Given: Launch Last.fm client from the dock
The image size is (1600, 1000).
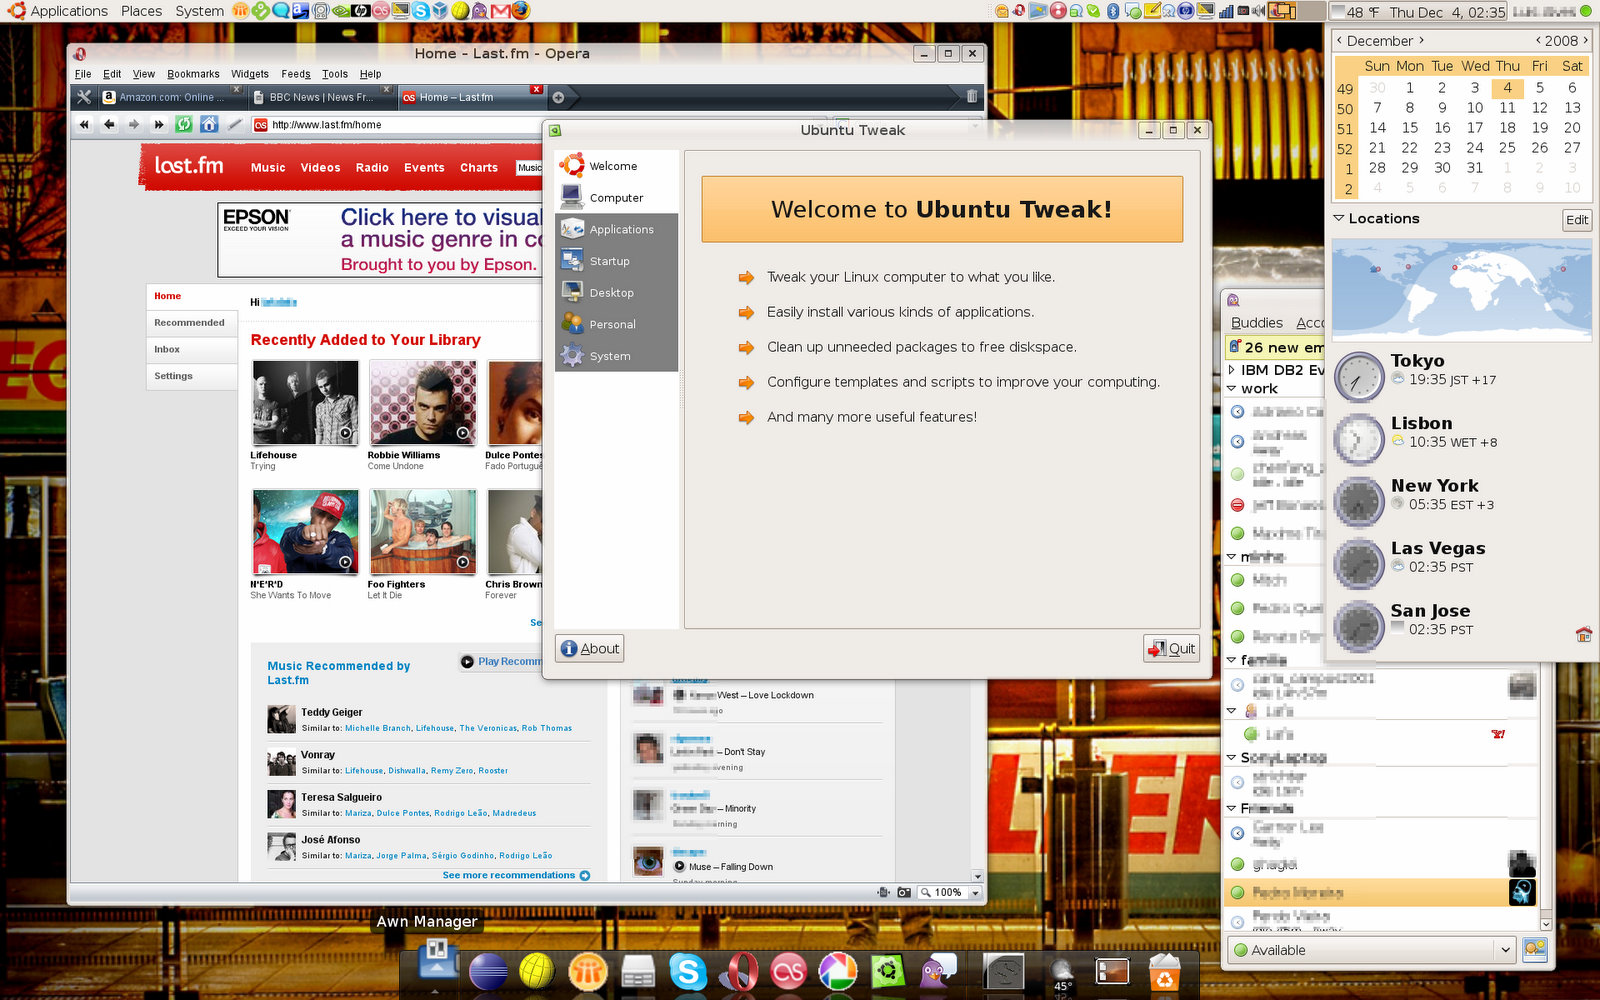Looking at the screenshot, I should click(788, 971).
